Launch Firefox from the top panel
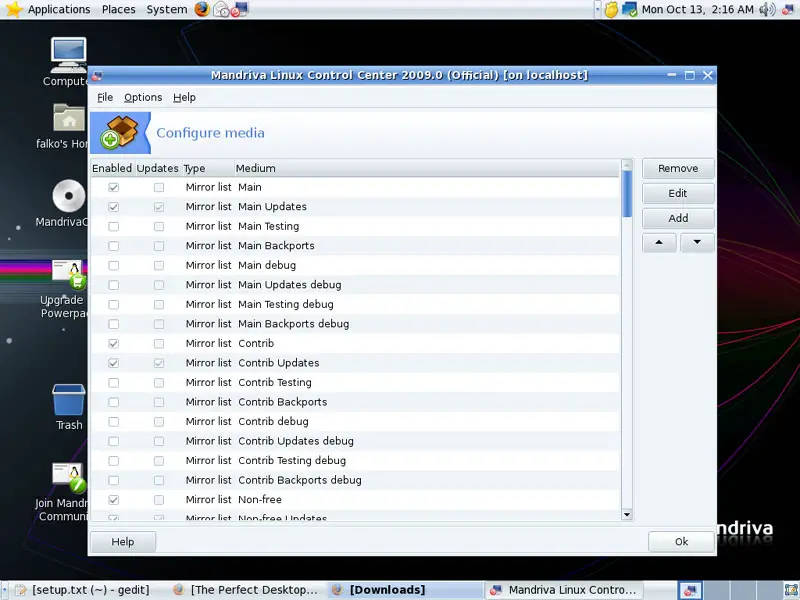 coord(202,9)
